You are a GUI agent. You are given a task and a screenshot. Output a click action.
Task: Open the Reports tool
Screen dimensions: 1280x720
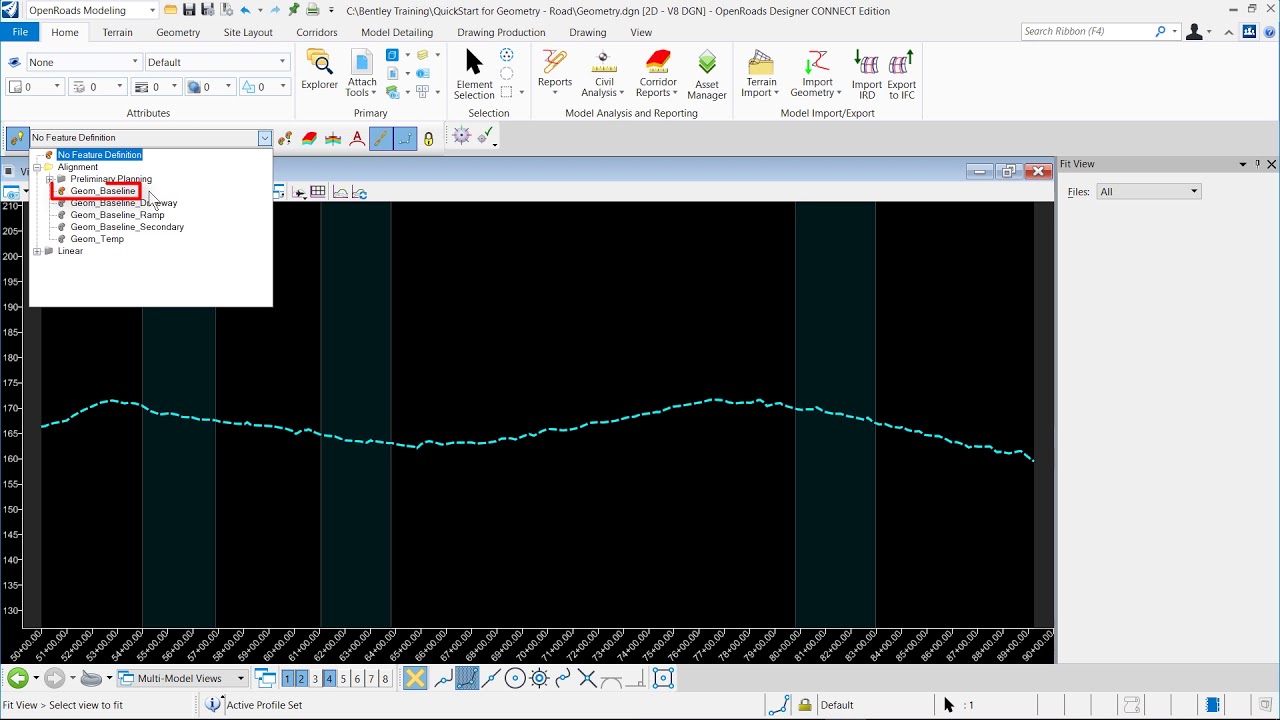[x=554, y=72]
